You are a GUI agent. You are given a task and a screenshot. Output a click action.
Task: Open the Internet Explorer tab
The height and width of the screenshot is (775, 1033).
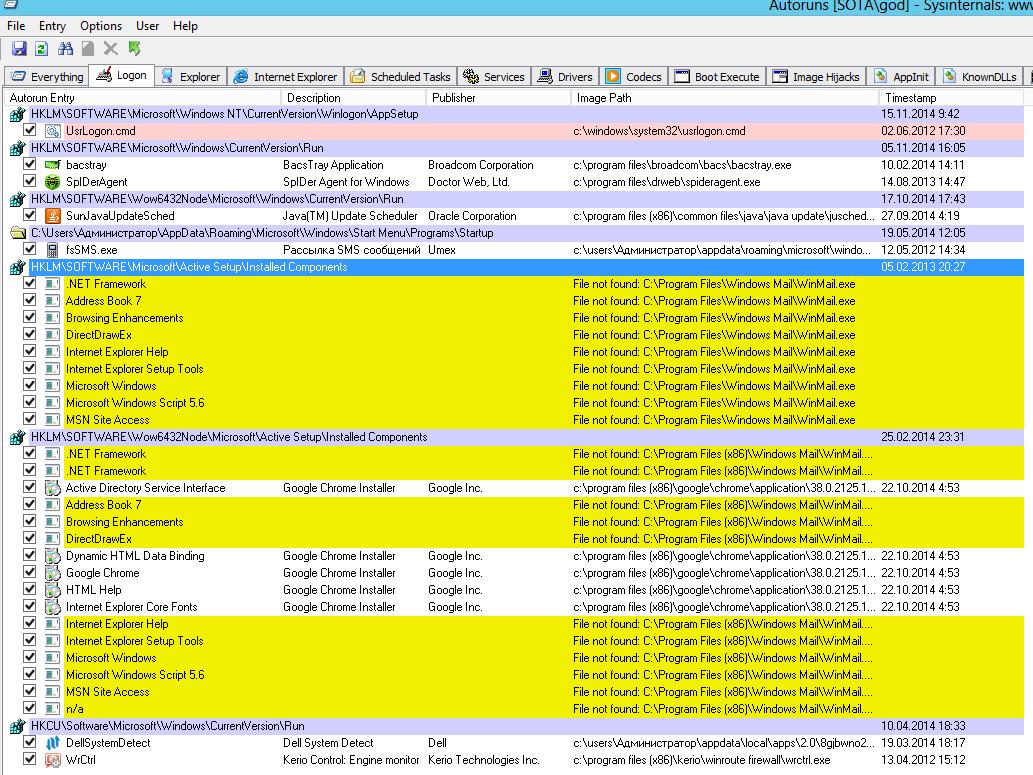[x=285, y=76]
